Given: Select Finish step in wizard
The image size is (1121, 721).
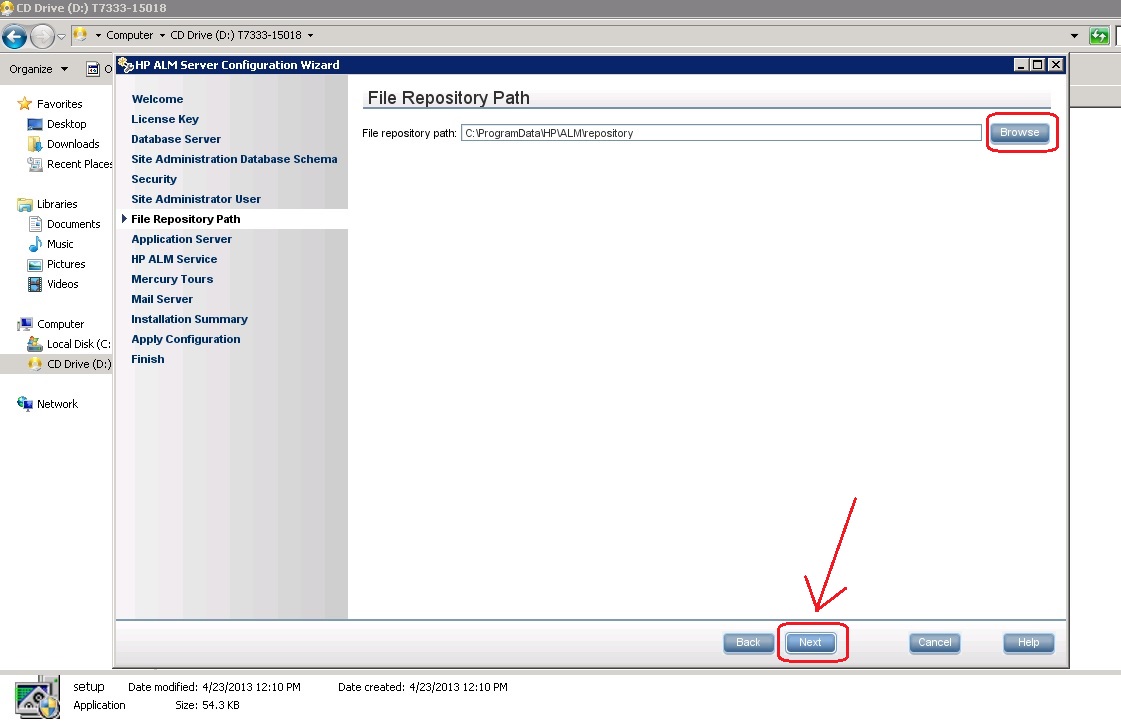Looking at the screenshot, I should [147, 359].
